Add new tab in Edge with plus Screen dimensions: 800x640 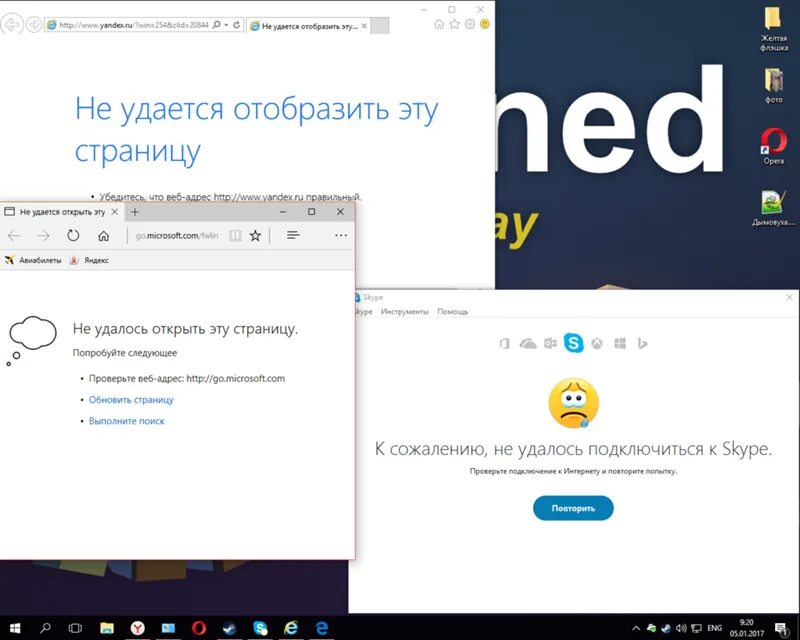135,212
